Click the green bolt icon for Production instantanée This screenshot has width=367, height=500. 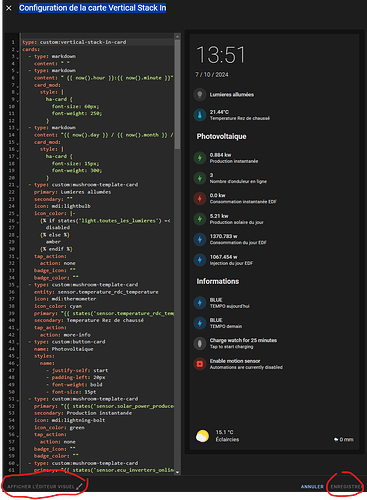[200, 158]
